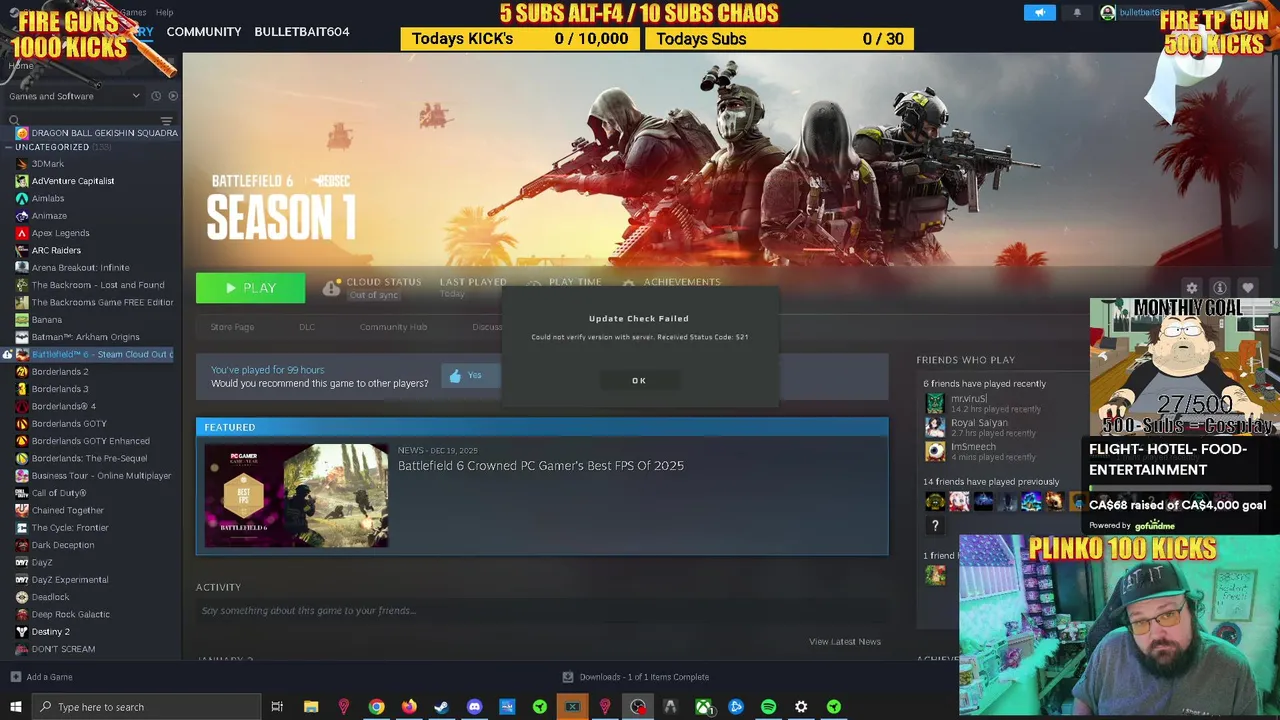Click the Apex Legends game icon
The image size is (1280, 720).
tap(21, 233)
